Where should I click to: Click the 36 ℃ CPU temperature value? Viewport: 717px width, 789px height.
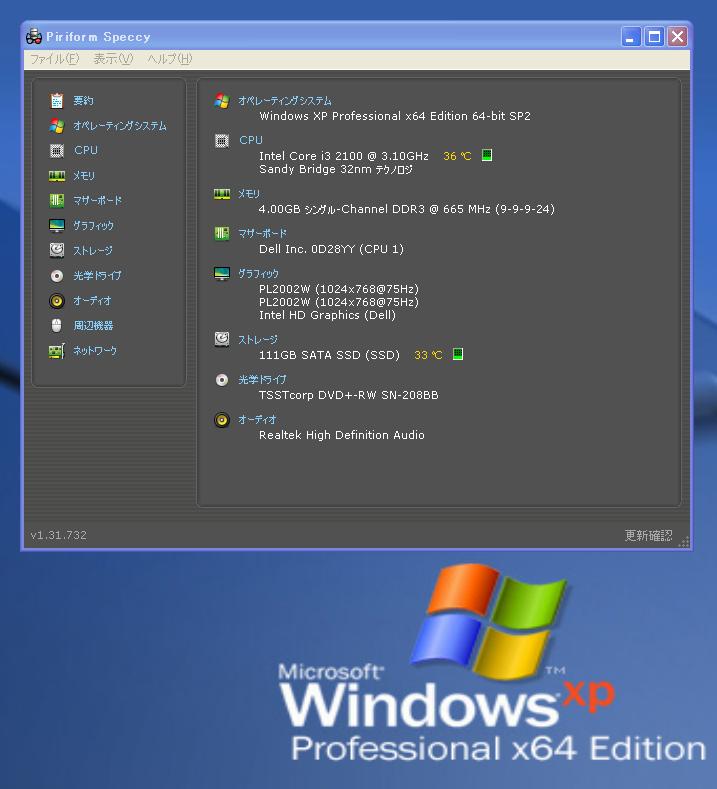pos(457,156)
